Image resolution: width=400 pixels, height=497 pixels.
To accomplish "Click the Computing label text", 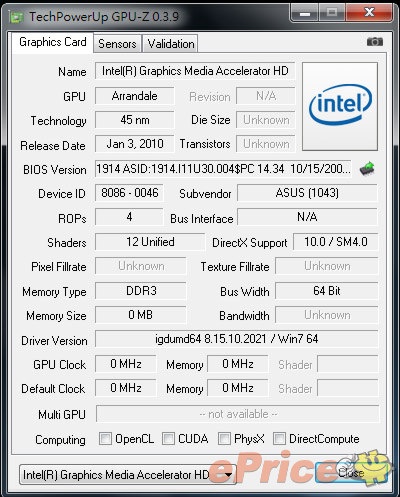I will point(60,440).
